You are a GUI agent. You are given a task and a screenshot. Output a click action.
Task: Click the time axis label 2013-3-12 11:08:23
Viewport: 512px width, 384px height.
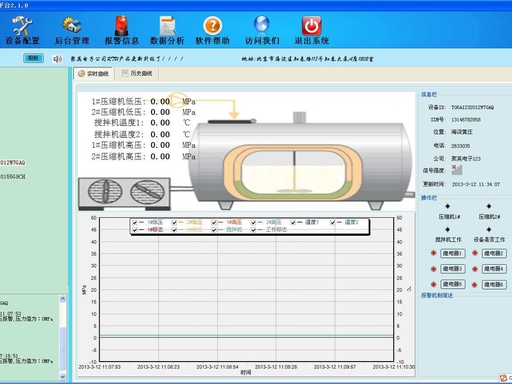(x=158, y=367)
